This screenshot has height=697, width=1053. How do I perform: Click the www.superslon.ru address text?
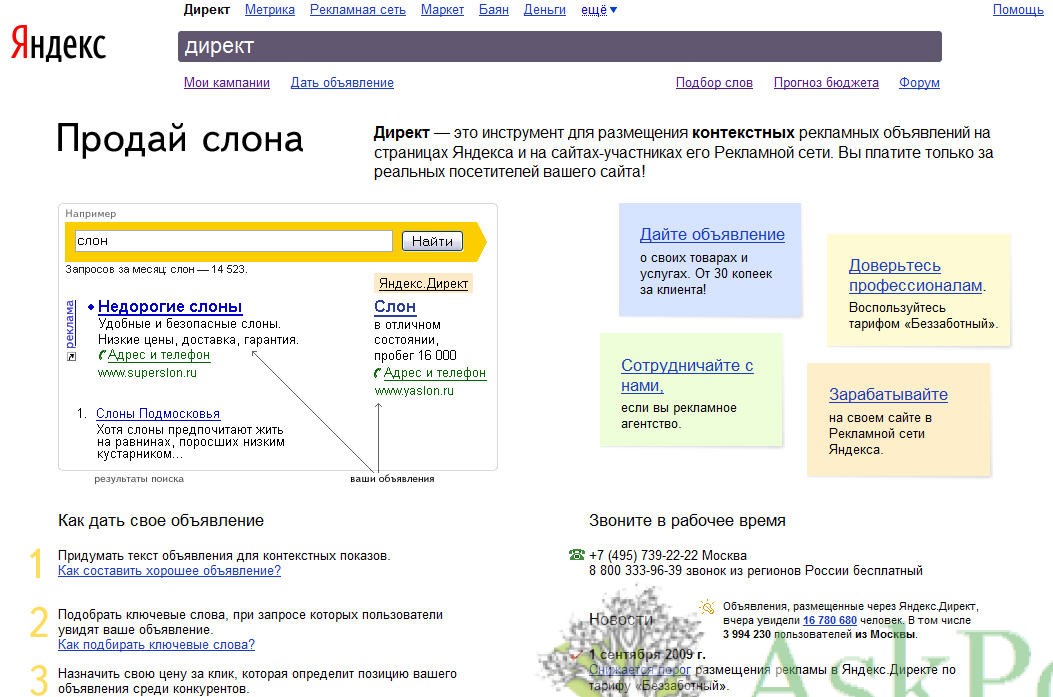pos(147,373)
